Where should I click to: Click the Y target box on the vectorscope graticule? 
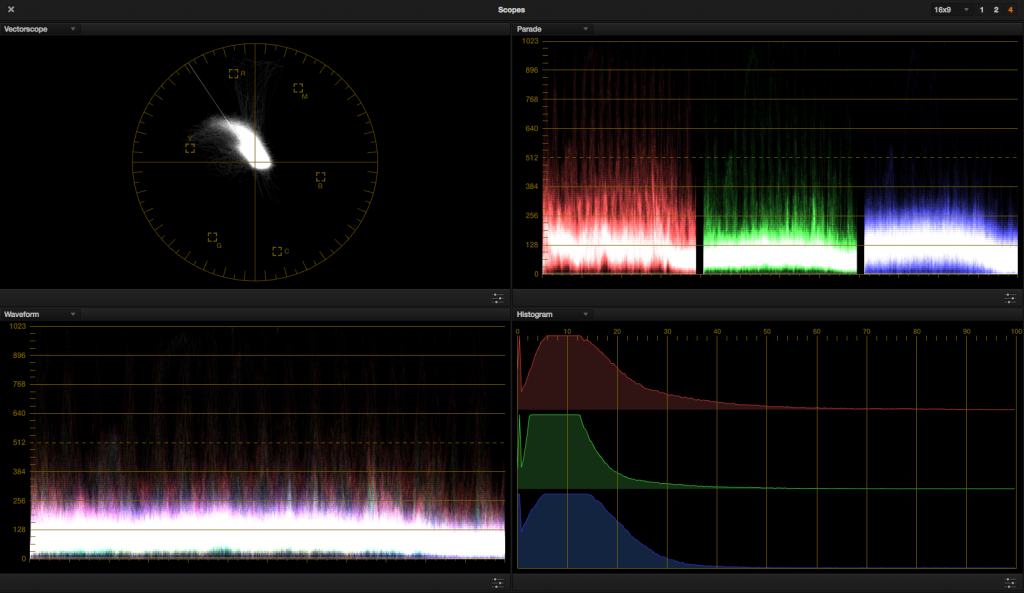tap(191, 148)
